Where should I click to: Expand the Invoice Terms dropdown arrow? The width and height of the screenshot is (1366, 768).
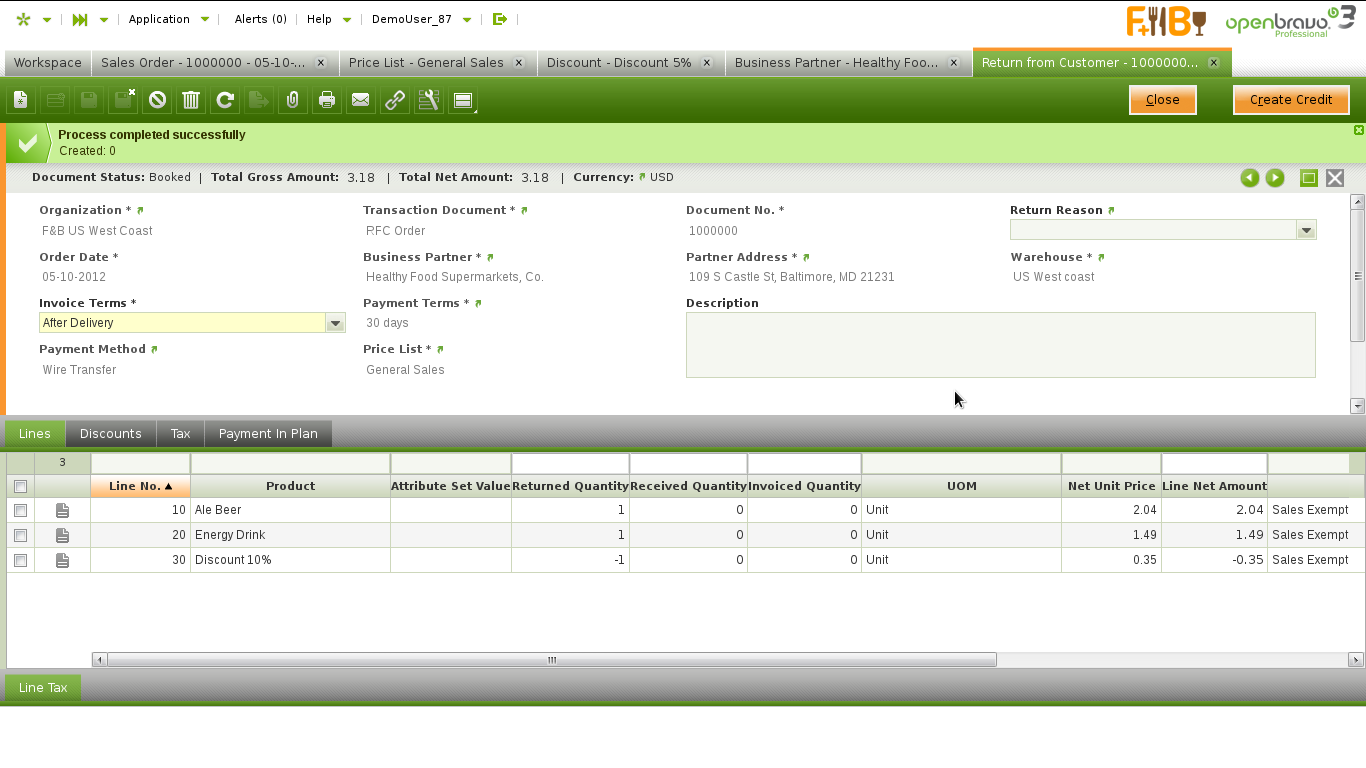click(335, 323)
